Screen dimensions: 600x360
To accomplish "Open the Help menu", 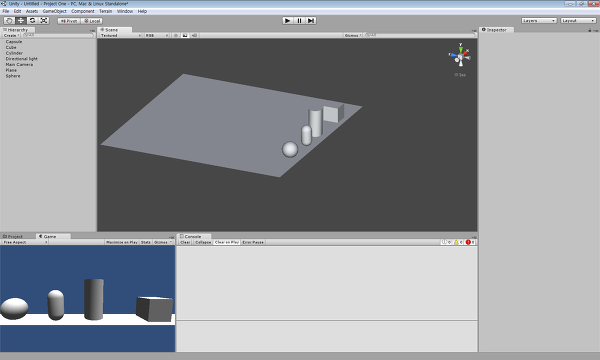I will coord(142,11).
